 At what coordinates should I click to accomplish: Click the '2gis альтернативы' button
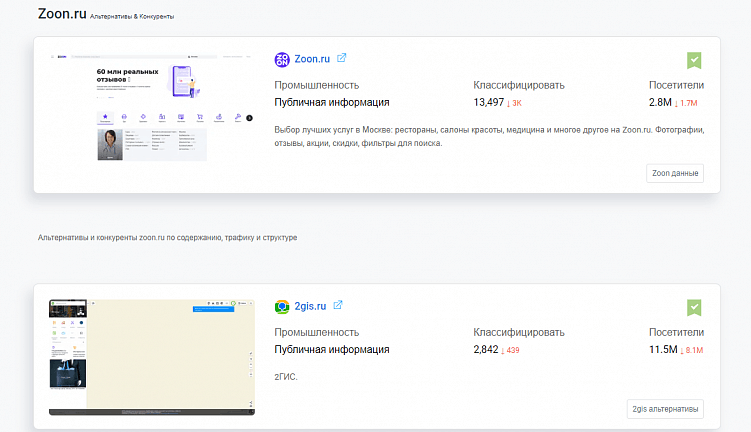(665, 409)
